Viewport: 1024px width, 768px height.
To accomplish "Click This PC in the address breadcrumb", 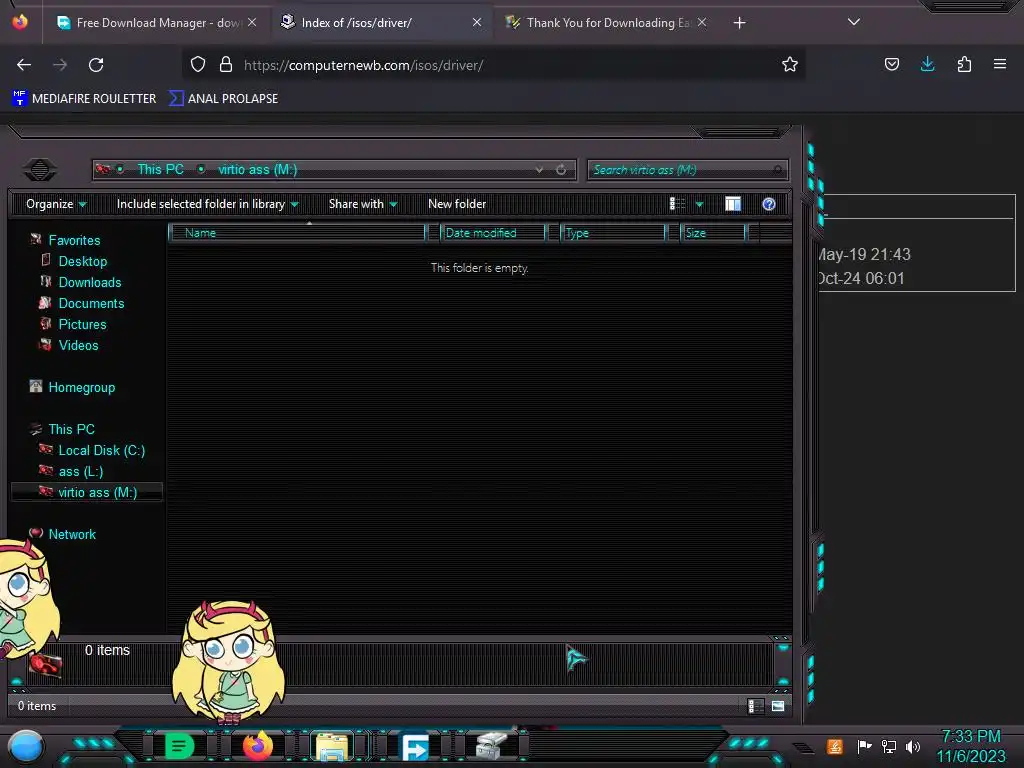I will (161, 170).
